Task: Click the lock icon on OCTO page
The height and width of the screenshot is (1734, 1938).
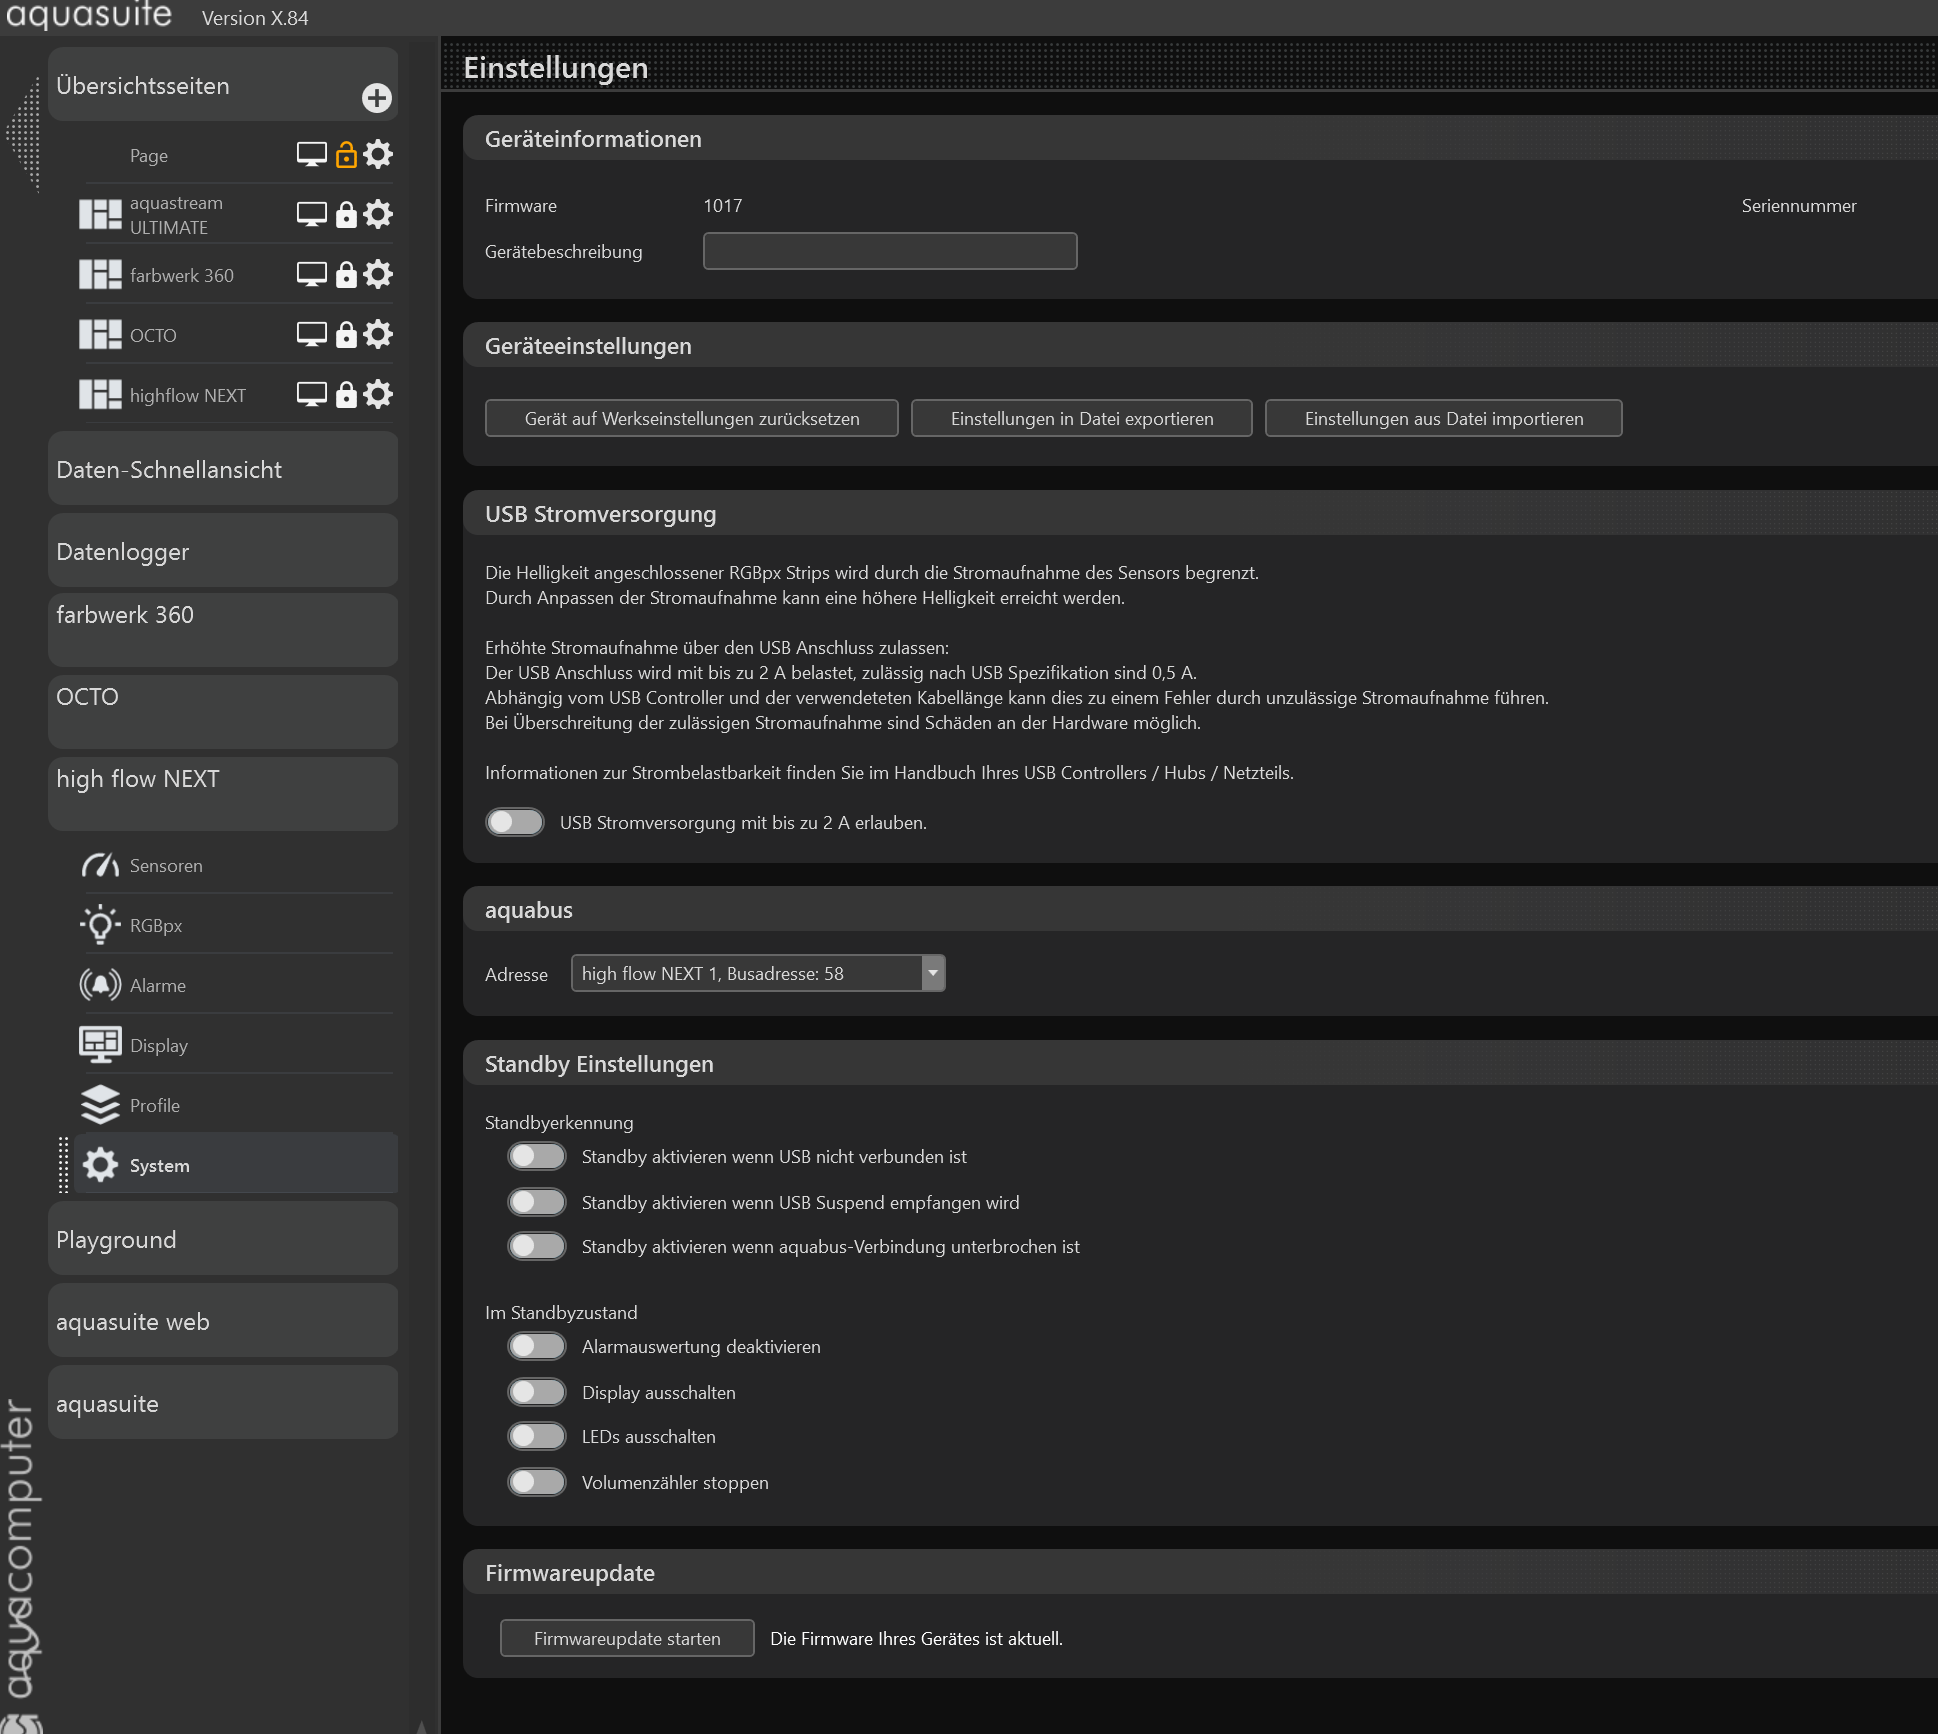Action: 346,334
